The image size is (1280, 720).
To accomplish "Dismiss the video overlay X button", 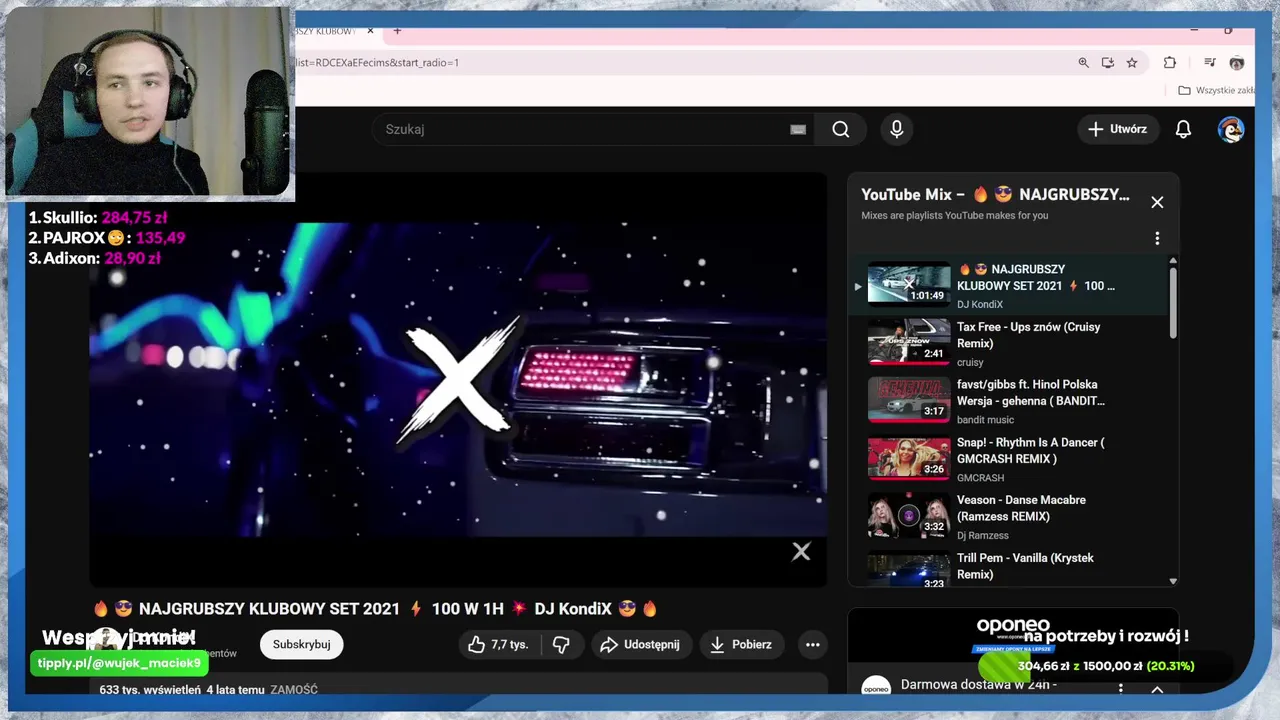I will (x=801, y=552).
